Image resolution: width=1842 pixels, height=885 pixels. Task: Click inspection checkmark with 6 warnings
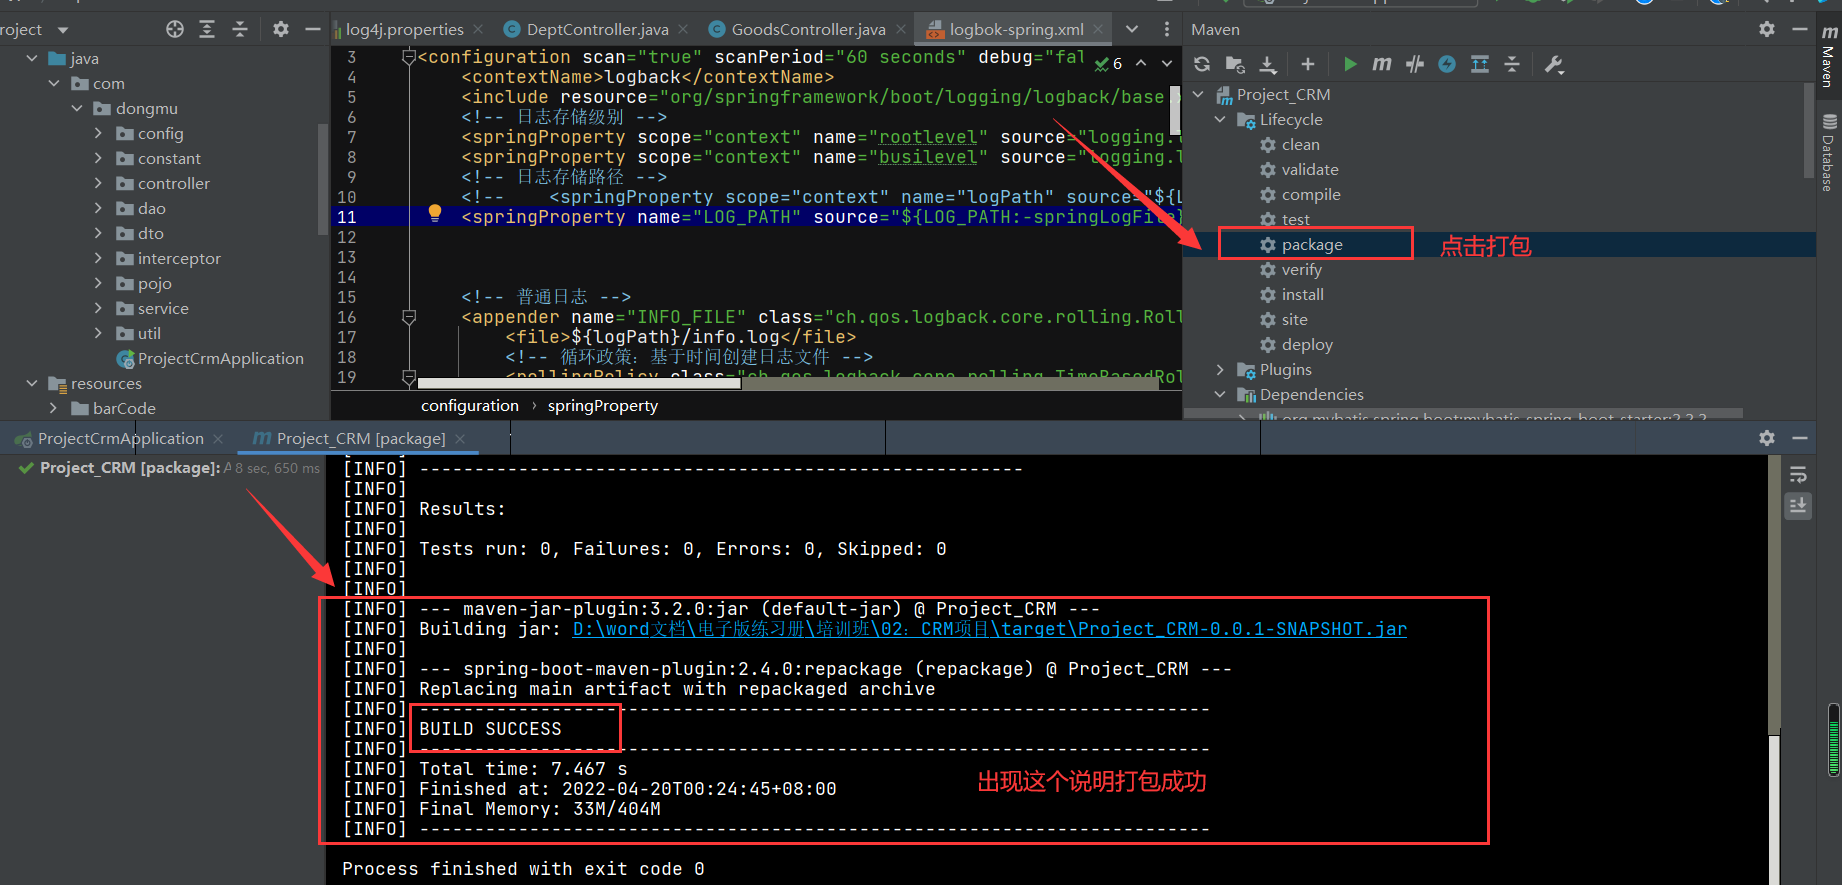[1108, 63]
